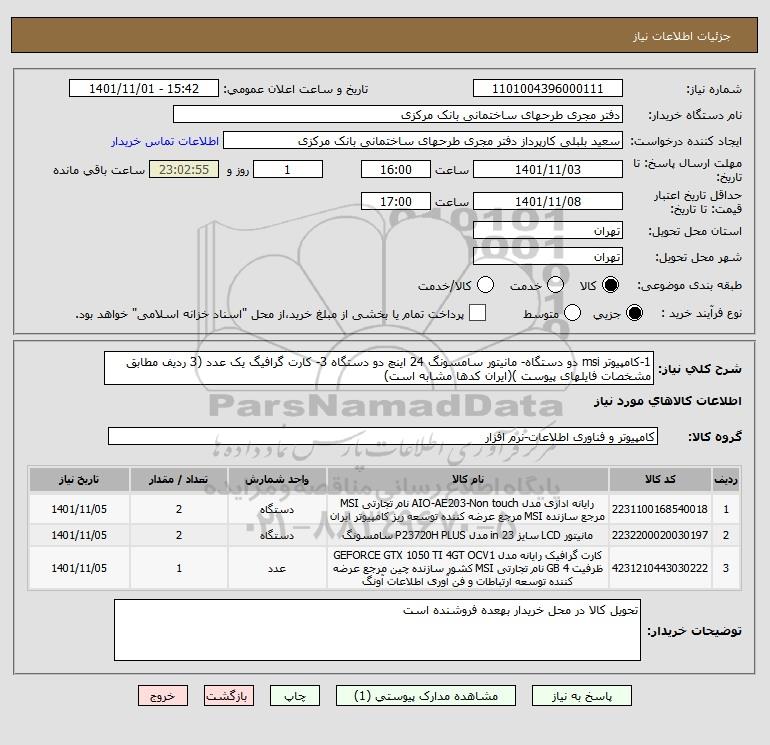Viewport: 770px width, 745px height.
Task: Click the goods group field کامپیوتر و فناوری اطلاعات
Action: [383, 436]
